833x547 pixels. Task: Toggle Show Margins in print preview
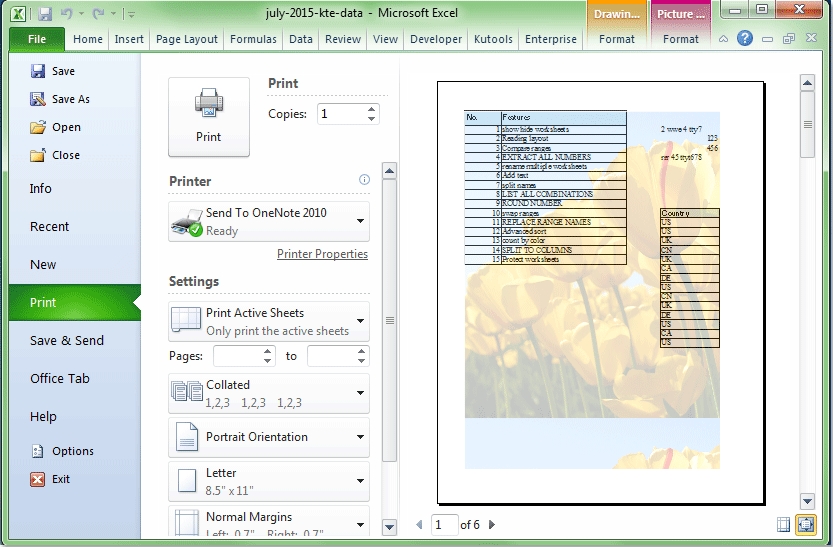[x=783, y=524]
